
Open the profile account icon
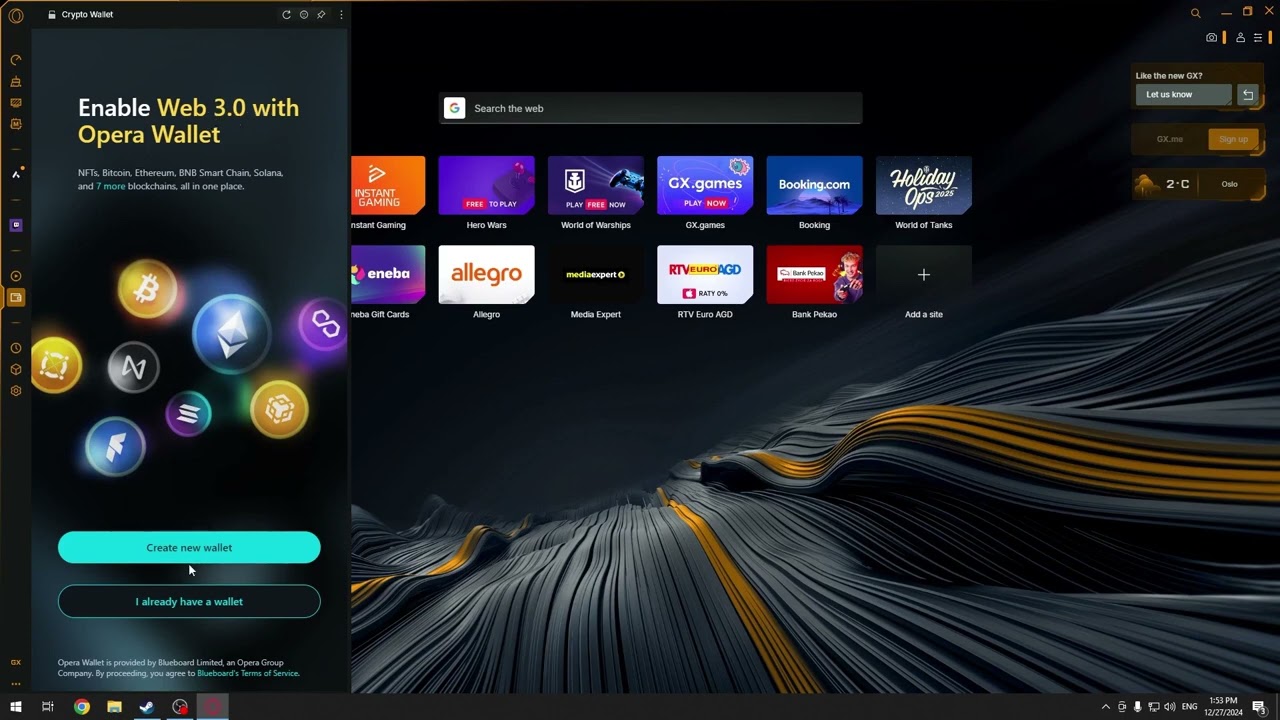[x=1240, y=38]
